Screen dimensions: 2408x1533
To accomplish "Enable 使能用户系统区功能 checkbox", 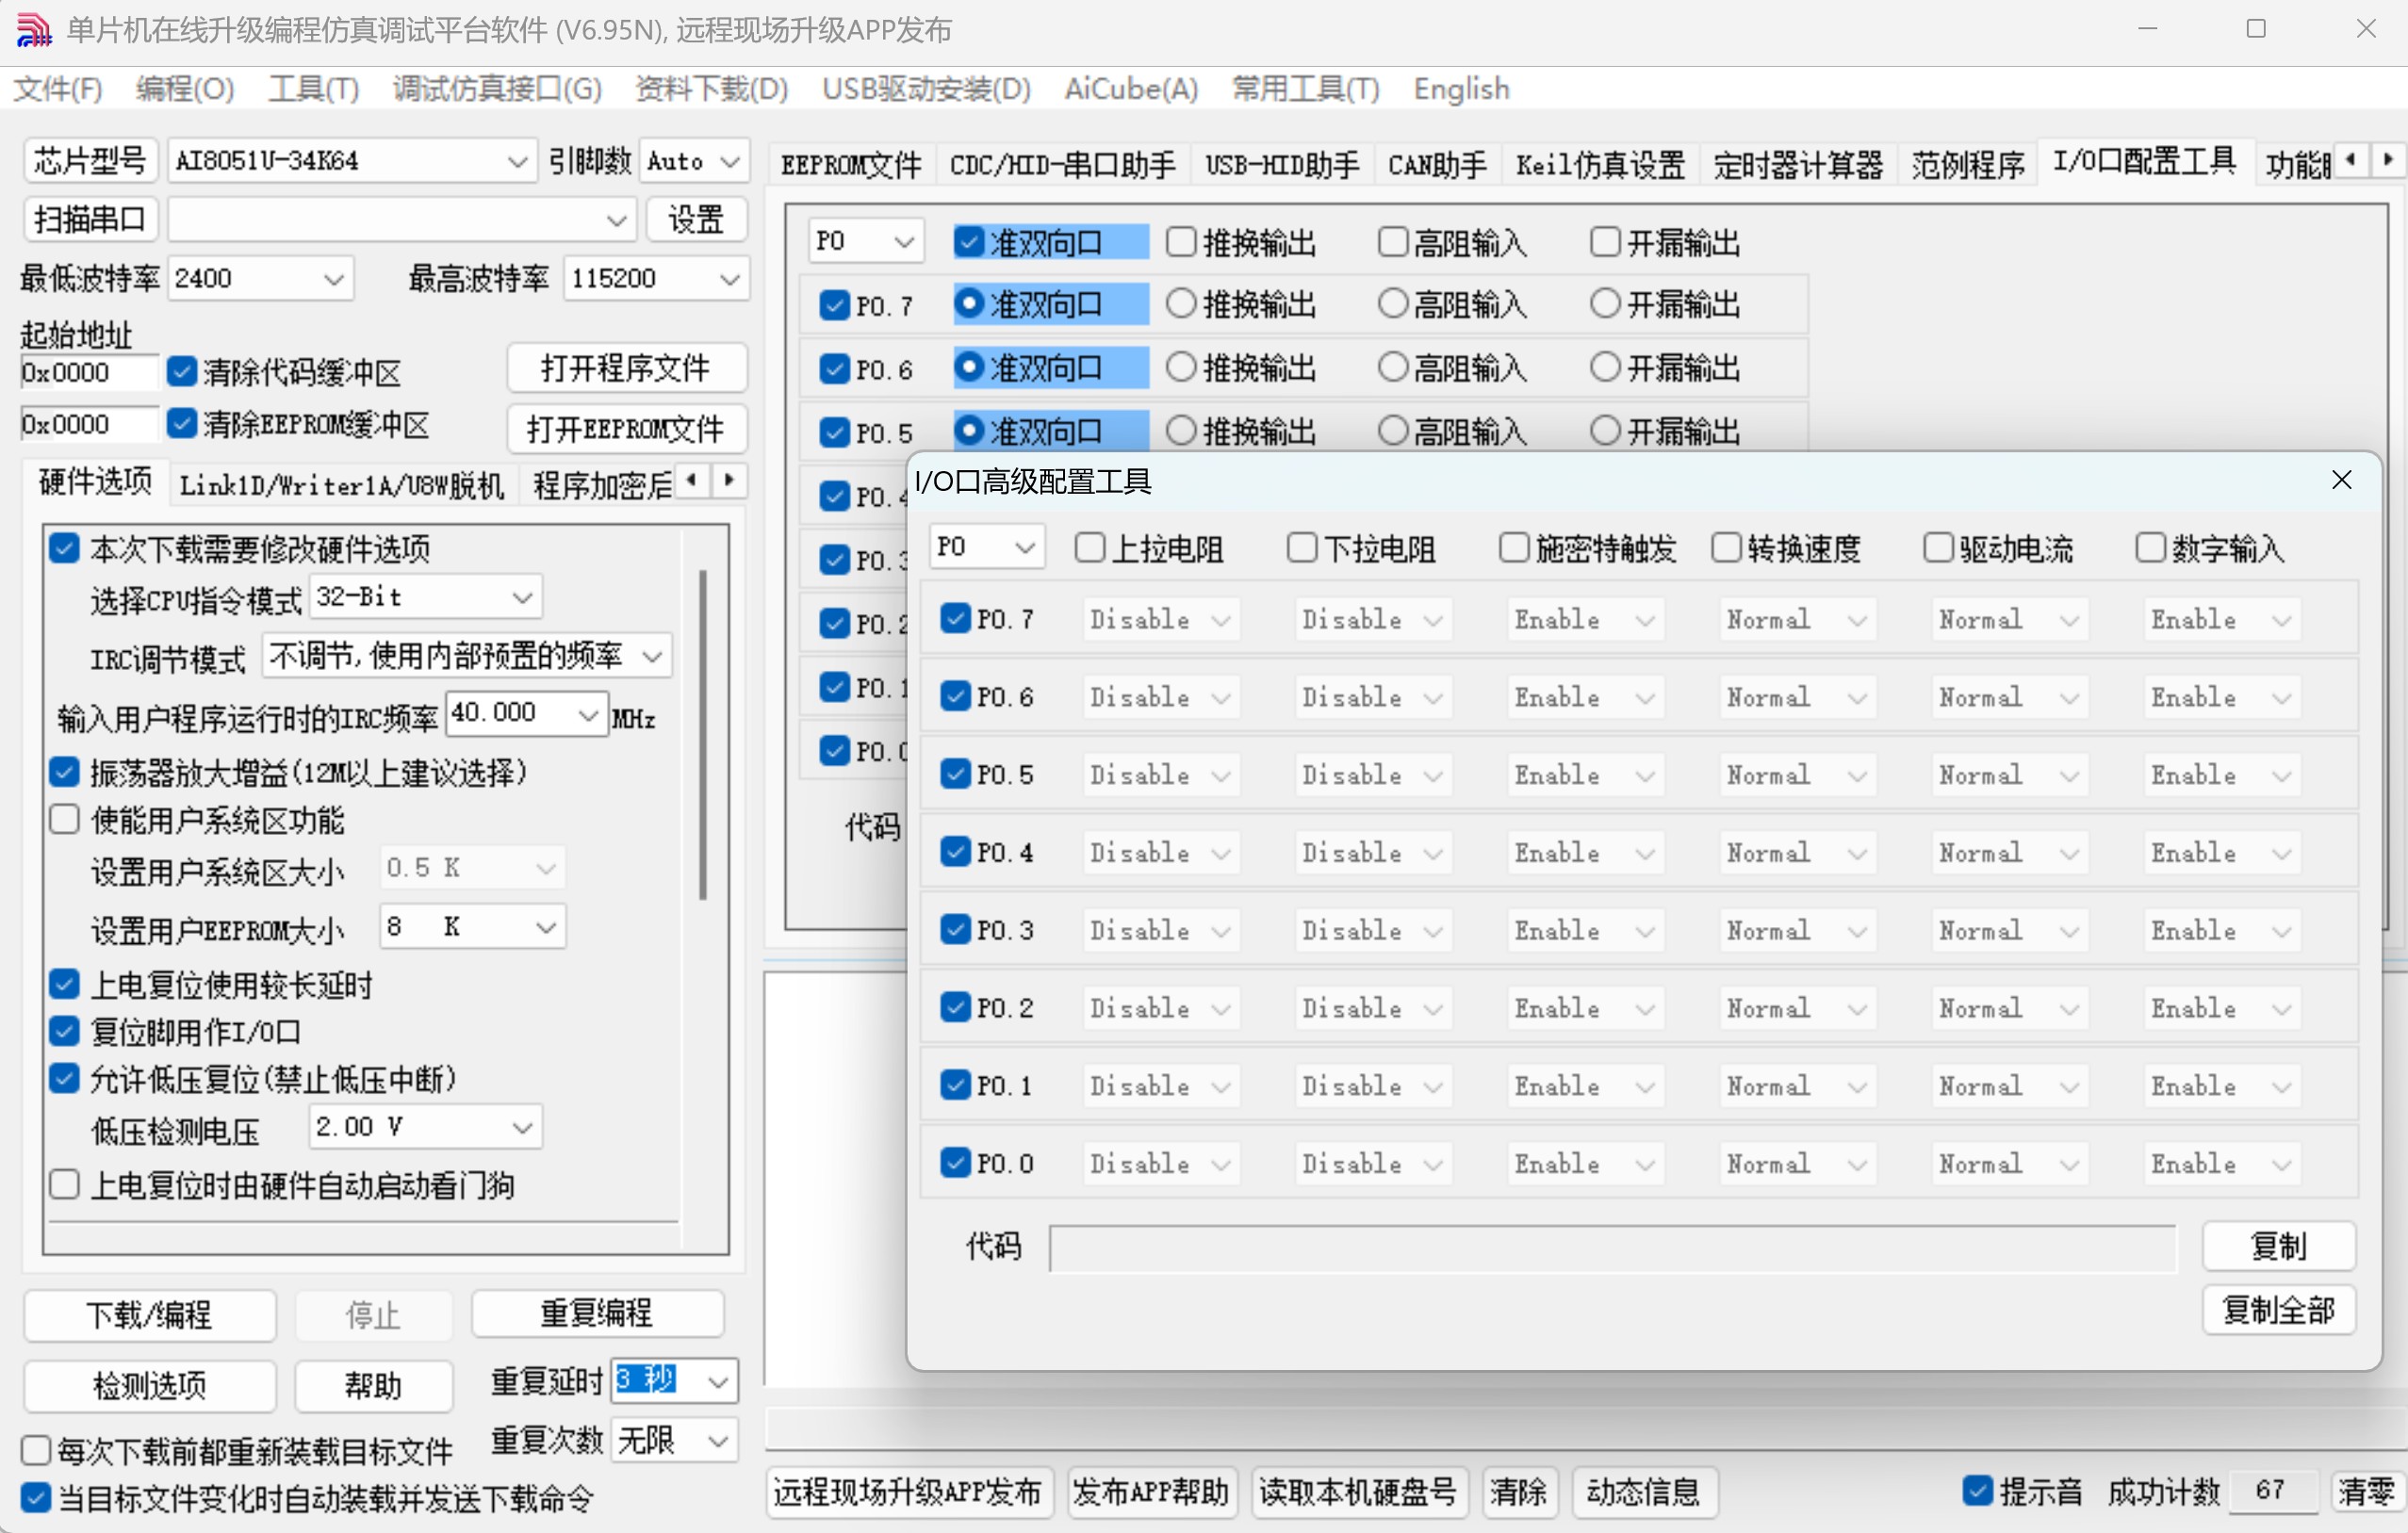I will (x=64, y=819).
